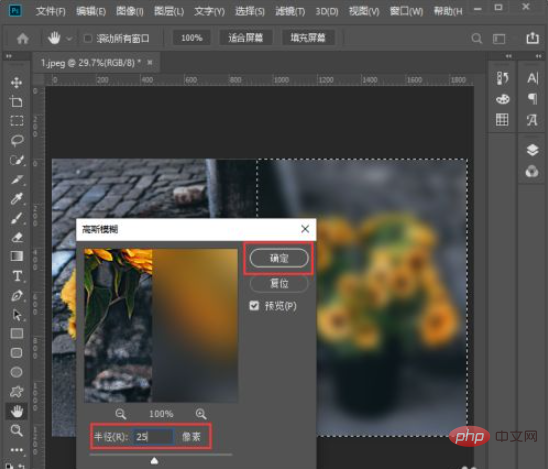This screenshot has height=469, width=548.
Task: Select the Rounded Rectangle tool
Action: pyautogui.click(x=16, y=353)
